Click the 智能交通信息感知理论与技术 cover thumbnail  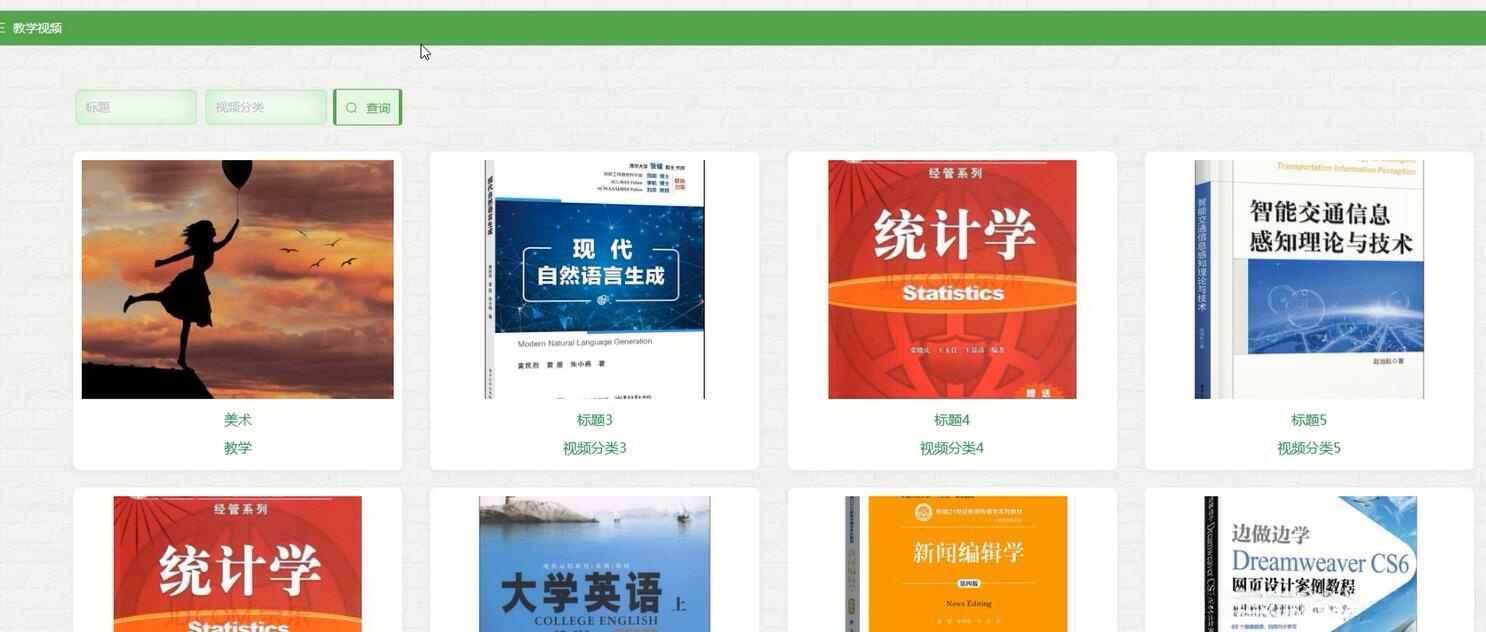(x=1309, y=279)
